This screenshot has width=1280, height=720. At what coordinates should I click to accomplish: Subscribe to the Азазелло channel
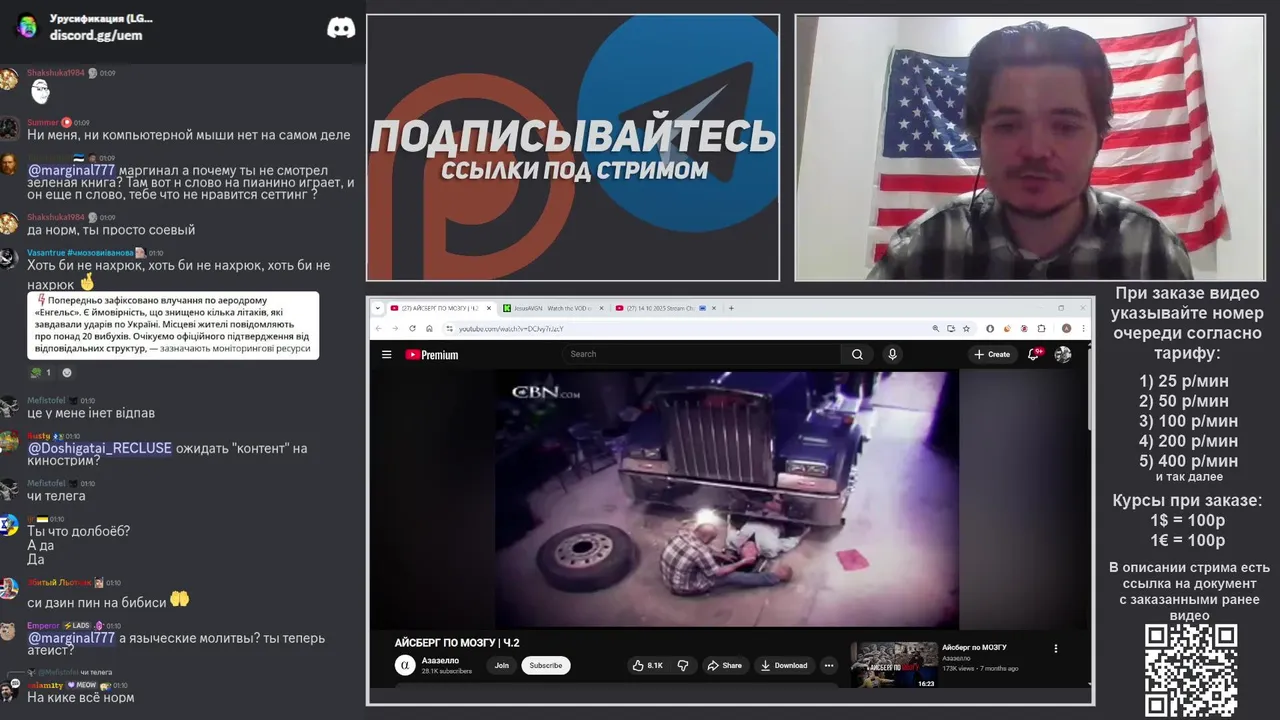545,665
